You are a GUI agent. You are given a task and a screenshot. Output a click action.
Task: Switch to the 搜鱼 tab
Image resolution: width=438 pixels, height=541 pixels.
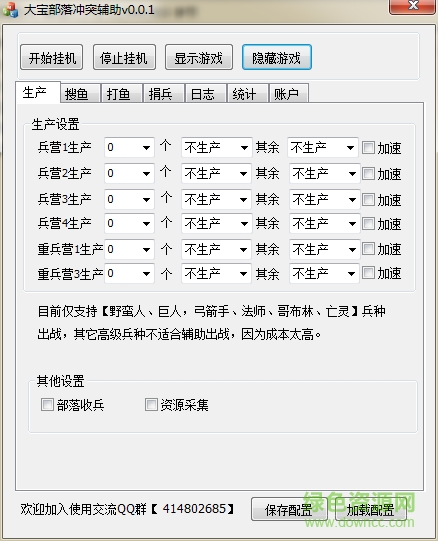[81, 94]
